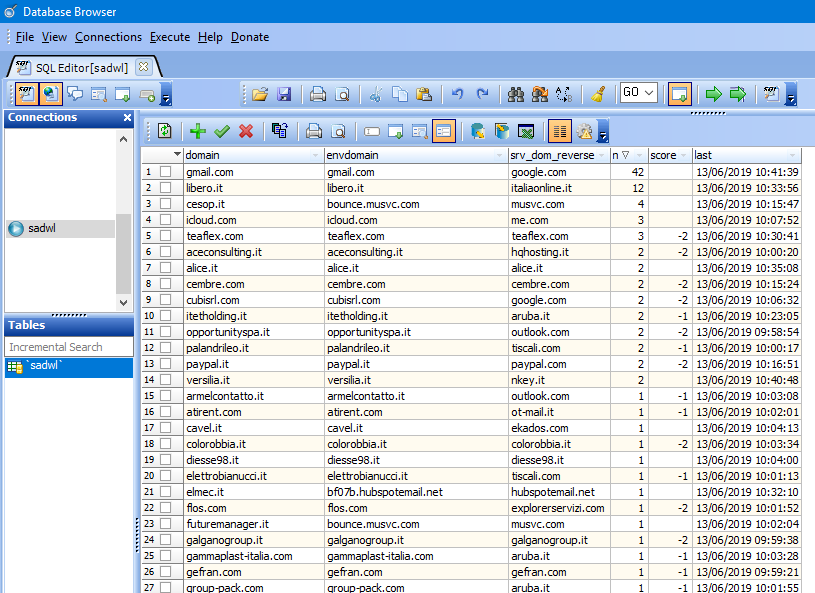Save with the floppy disk icon
Viewport: 815px width, 593px height.
(x=284, y=94)
